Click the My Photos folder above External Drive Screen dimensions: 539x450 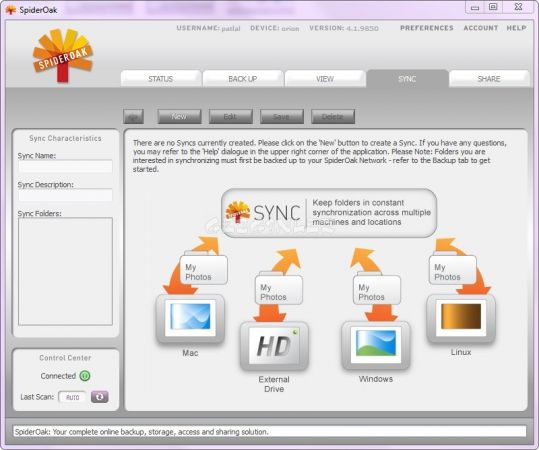(279, 289)
